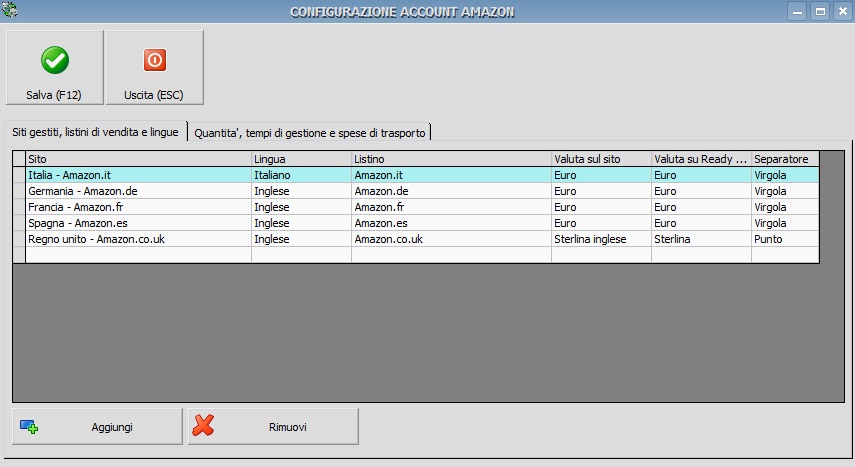Click the Amazon.co.uk Listino cell
Image resolution: width=855 pixels, height=467 pixels.
tap(451, 239)
